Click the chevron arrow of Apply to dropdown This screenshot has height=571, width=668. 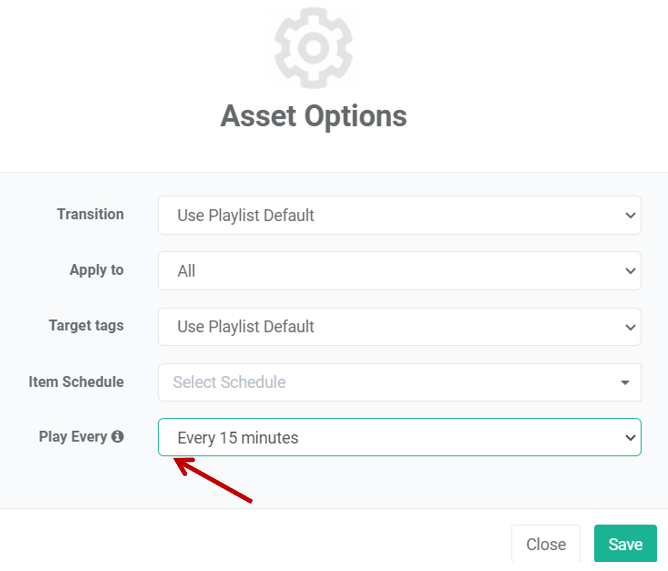(x=629, y=271)
